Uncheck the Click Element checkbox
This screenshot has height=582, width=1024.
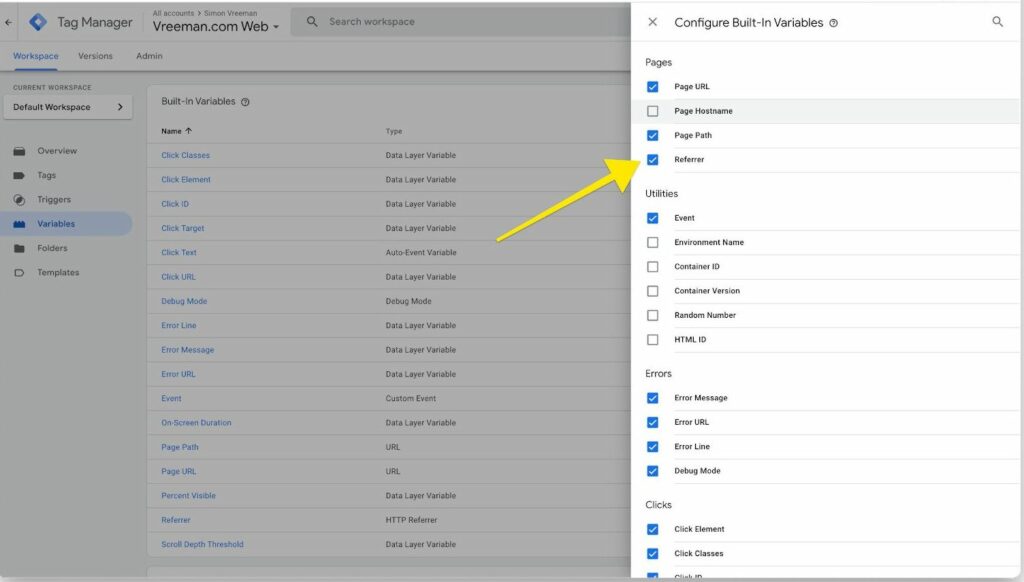point(652,529)
